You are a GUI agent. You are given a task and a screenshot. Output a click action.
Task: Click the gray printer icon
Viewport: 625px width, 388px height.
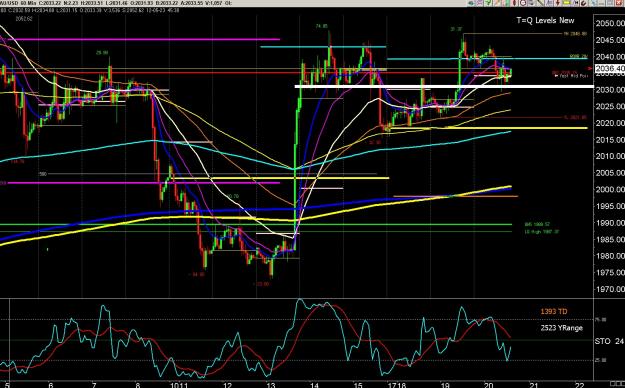(x=531, y=3)
